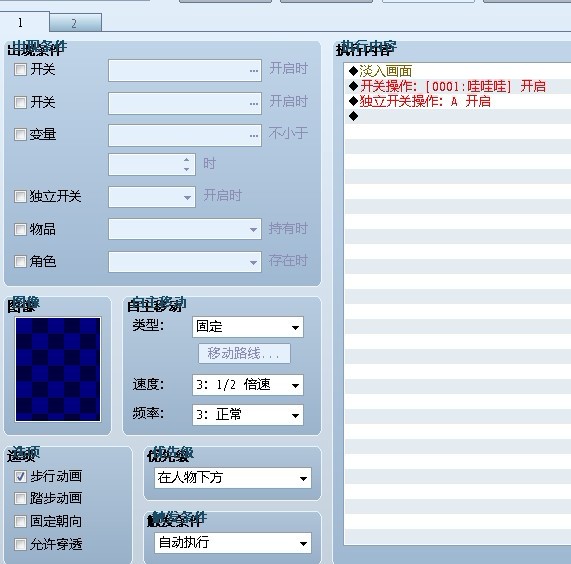Check the 允许穿透 option
The image size is (571, 564).
click(x=20, y=544)
